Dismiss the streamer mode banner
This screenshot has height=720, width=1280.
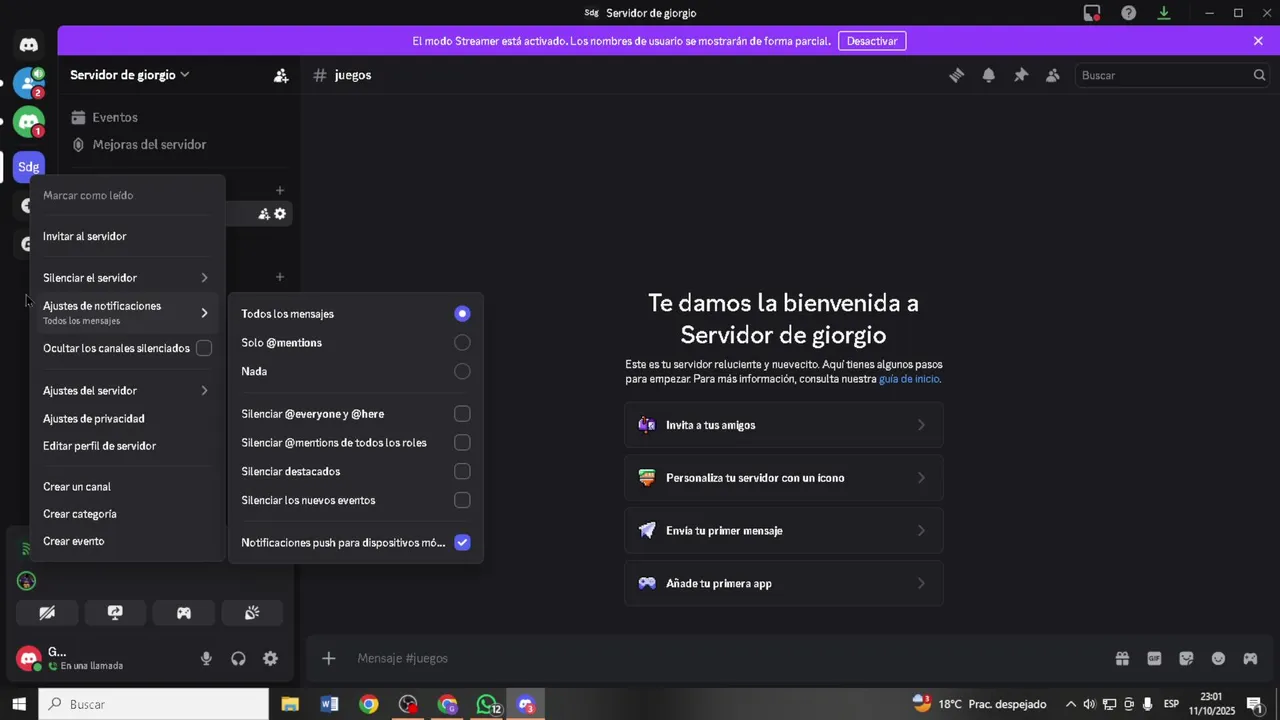pos(1258,41)
